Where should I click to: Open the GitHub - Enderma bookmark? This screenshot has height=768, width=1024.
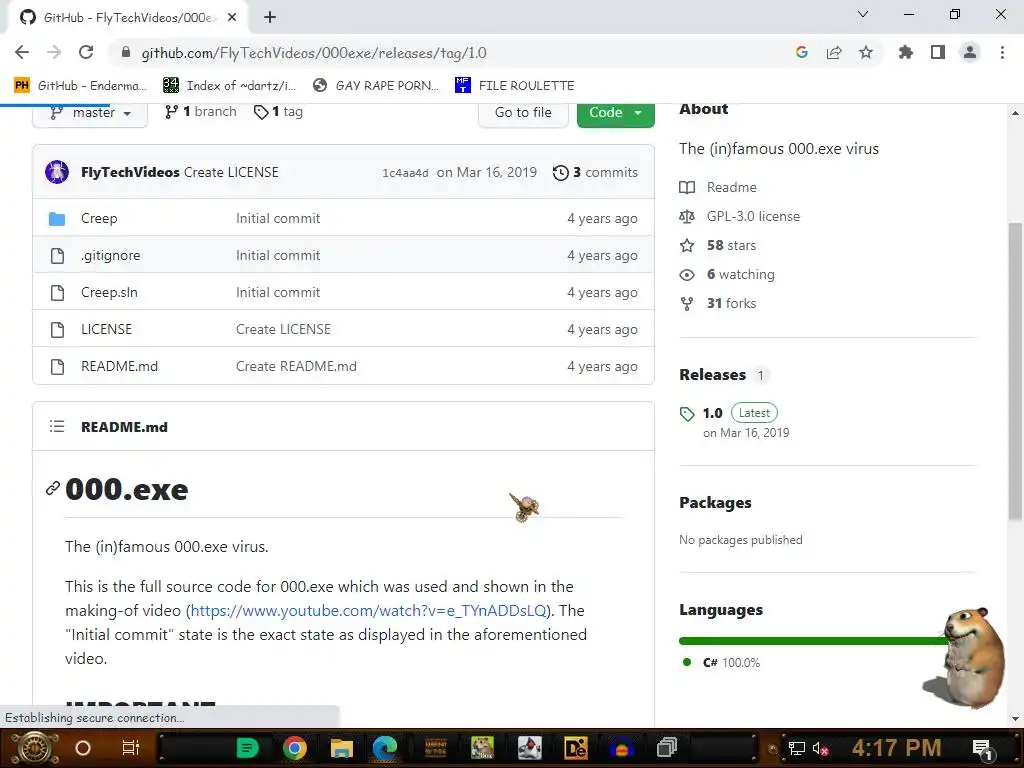point(80,86)
